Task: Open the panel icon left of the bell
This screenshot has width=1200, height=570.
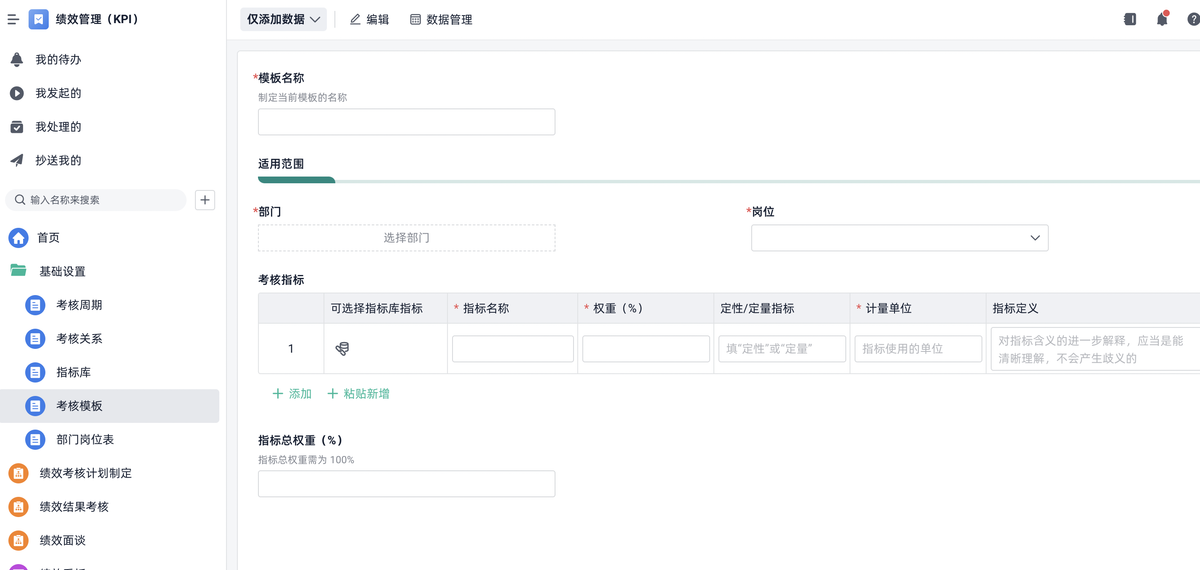Action: [x=1130, y=19]
